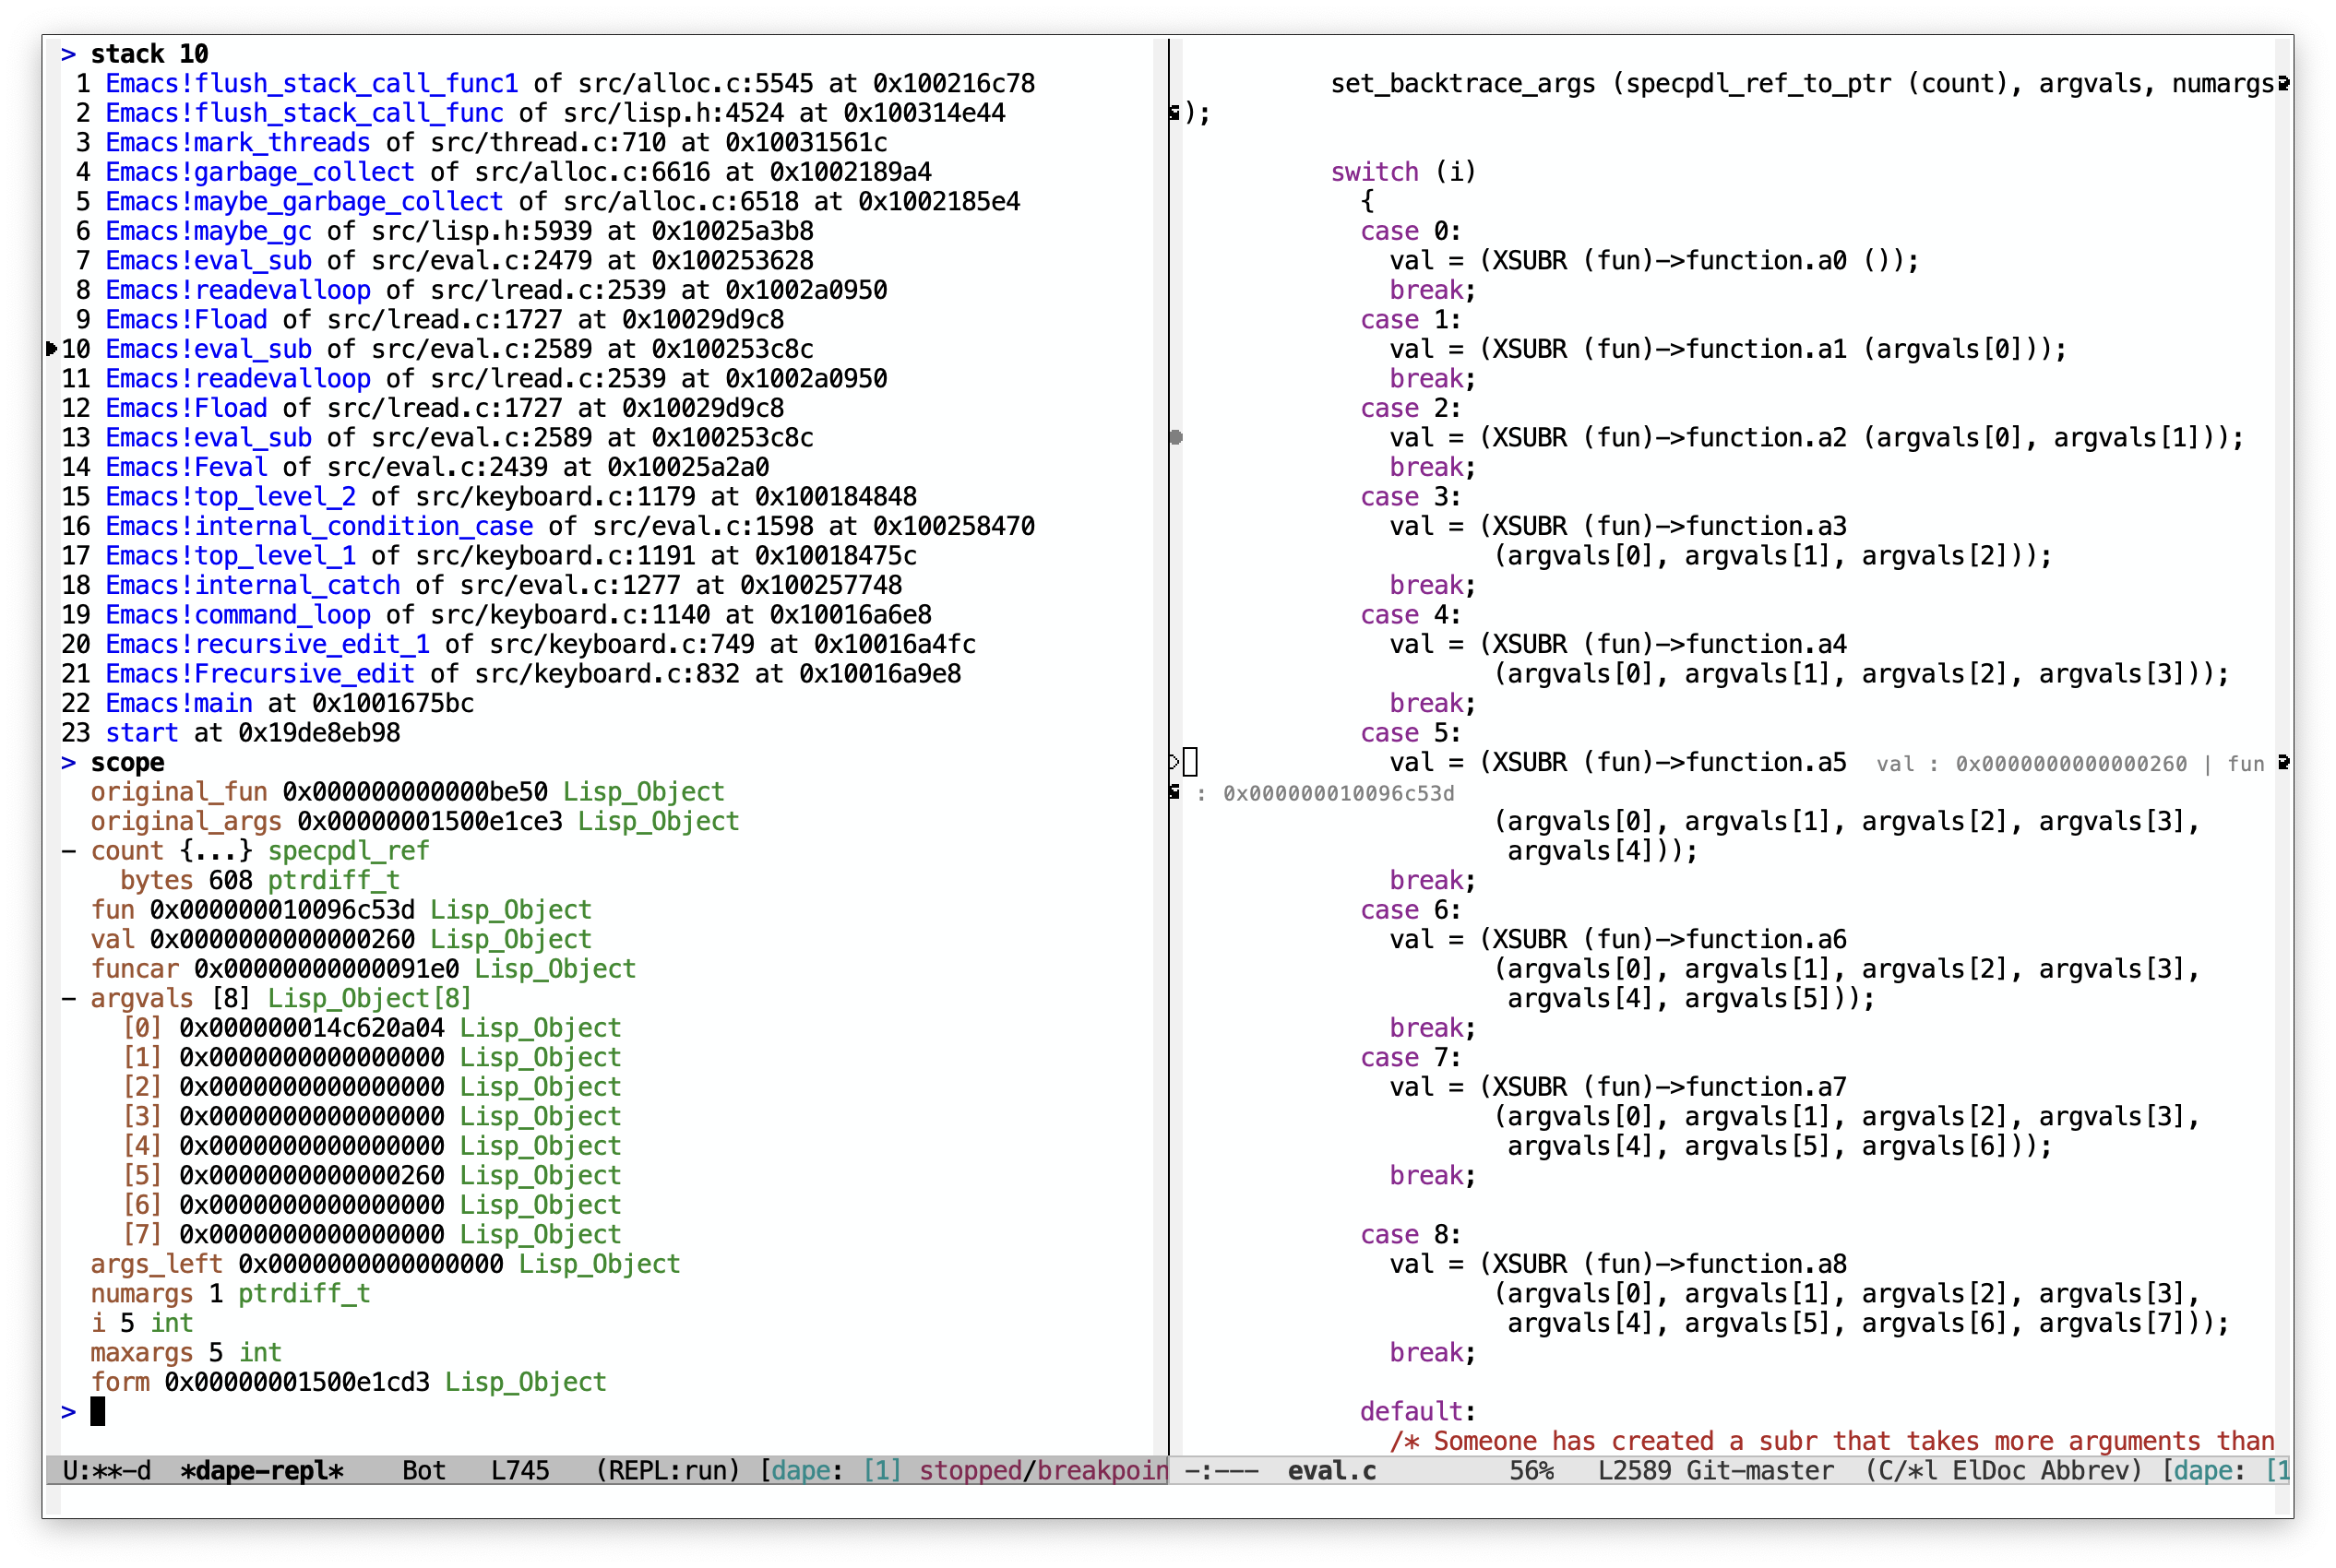Click the continuation arrow before closing parenthesis line
This screenshot has width=2336, height=1568.
tap(1174, 113)
